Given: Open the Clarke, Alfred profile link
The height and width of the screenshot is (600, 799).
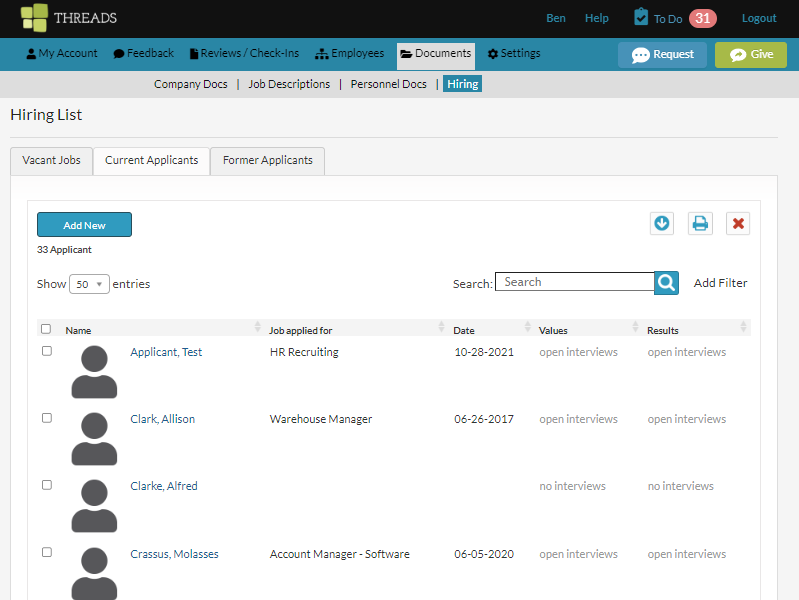Looking at the screenshot, I should click(x=164, y=486).
